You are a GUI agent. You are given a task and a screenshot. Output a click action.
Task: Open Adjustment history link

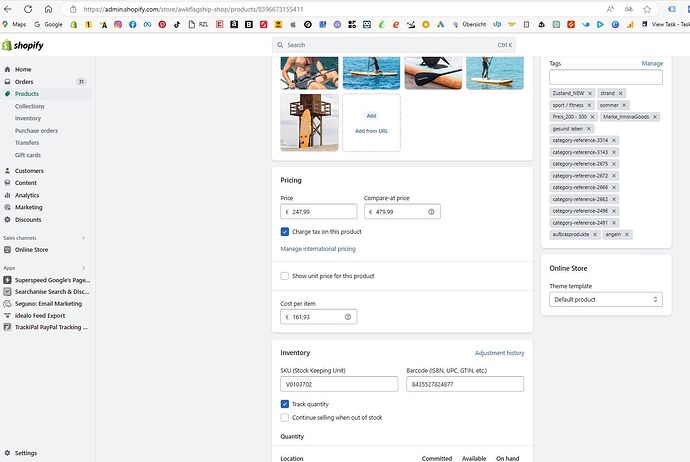pos(499,353)
